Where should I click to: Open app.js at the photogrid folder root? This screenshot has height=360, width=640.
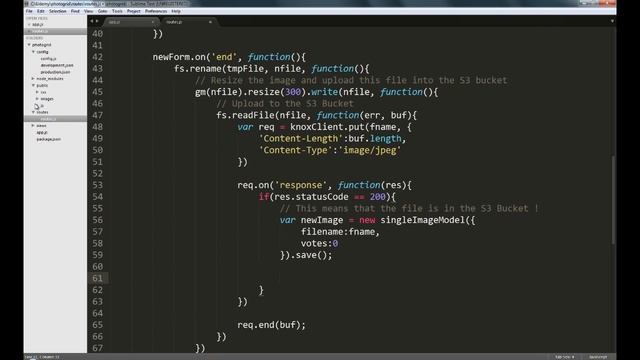click(42, 133)
